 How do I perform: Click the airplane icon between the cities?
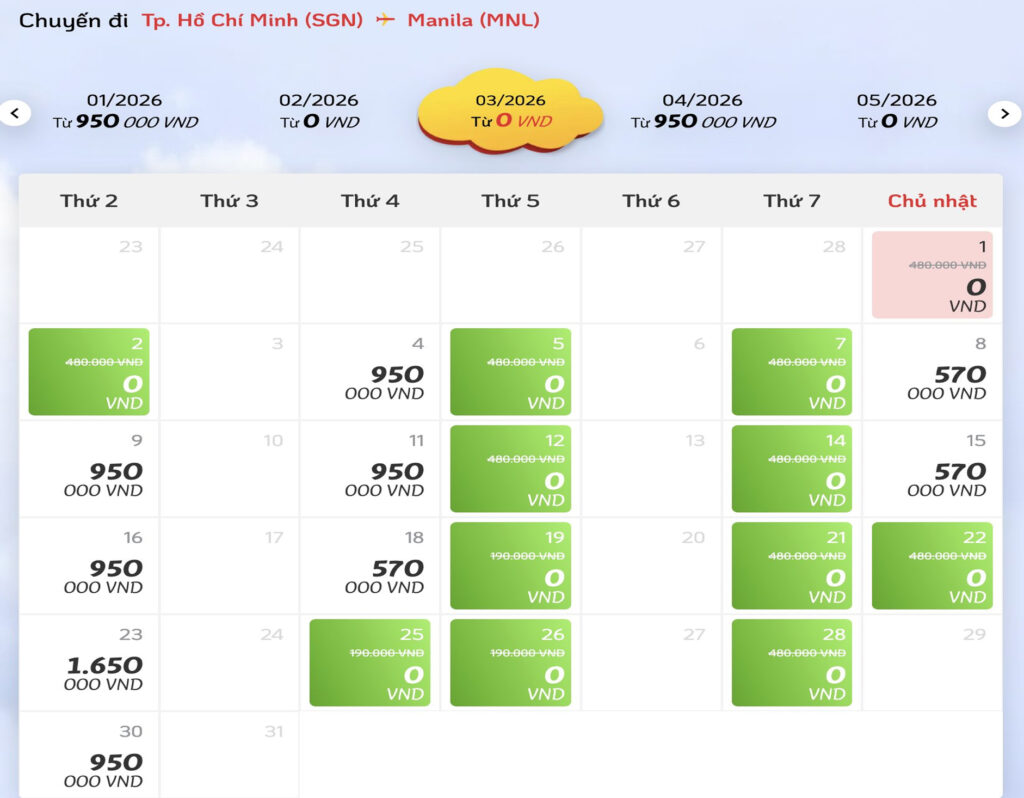pyautogui.click(x=385, y=20)
